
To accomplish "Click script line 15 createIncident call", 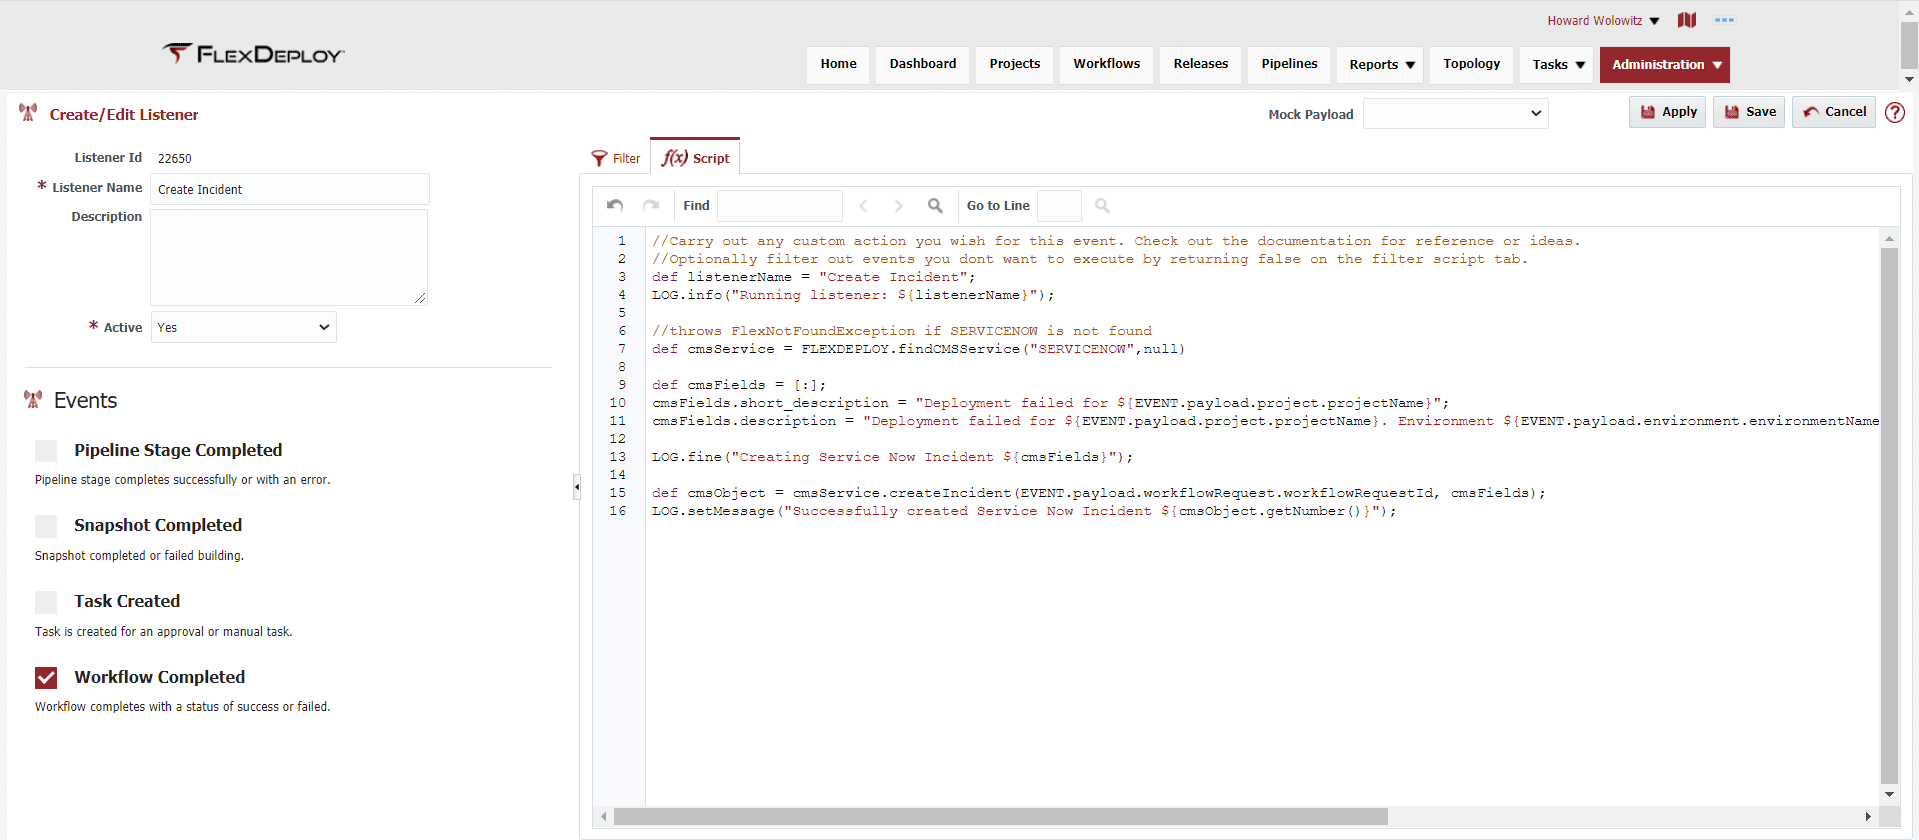I will (1099, 493).
